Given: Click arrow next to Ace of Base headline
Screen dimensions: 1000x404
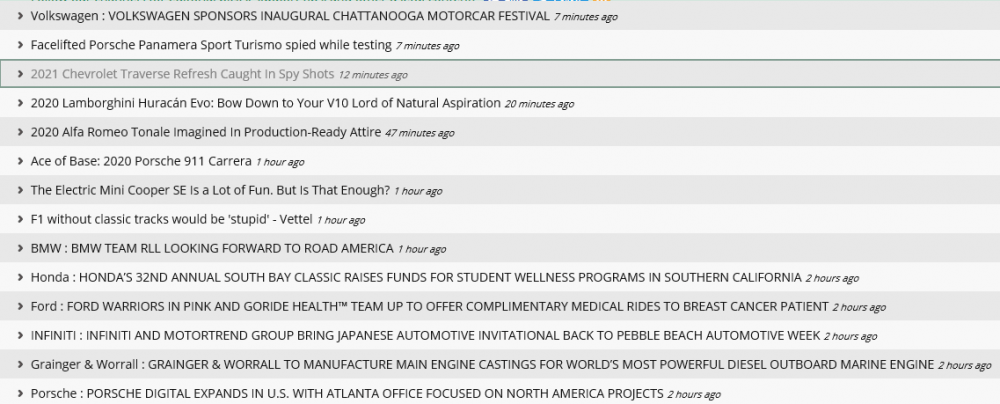Looking at the screenshot, I should tap(20, 162).
